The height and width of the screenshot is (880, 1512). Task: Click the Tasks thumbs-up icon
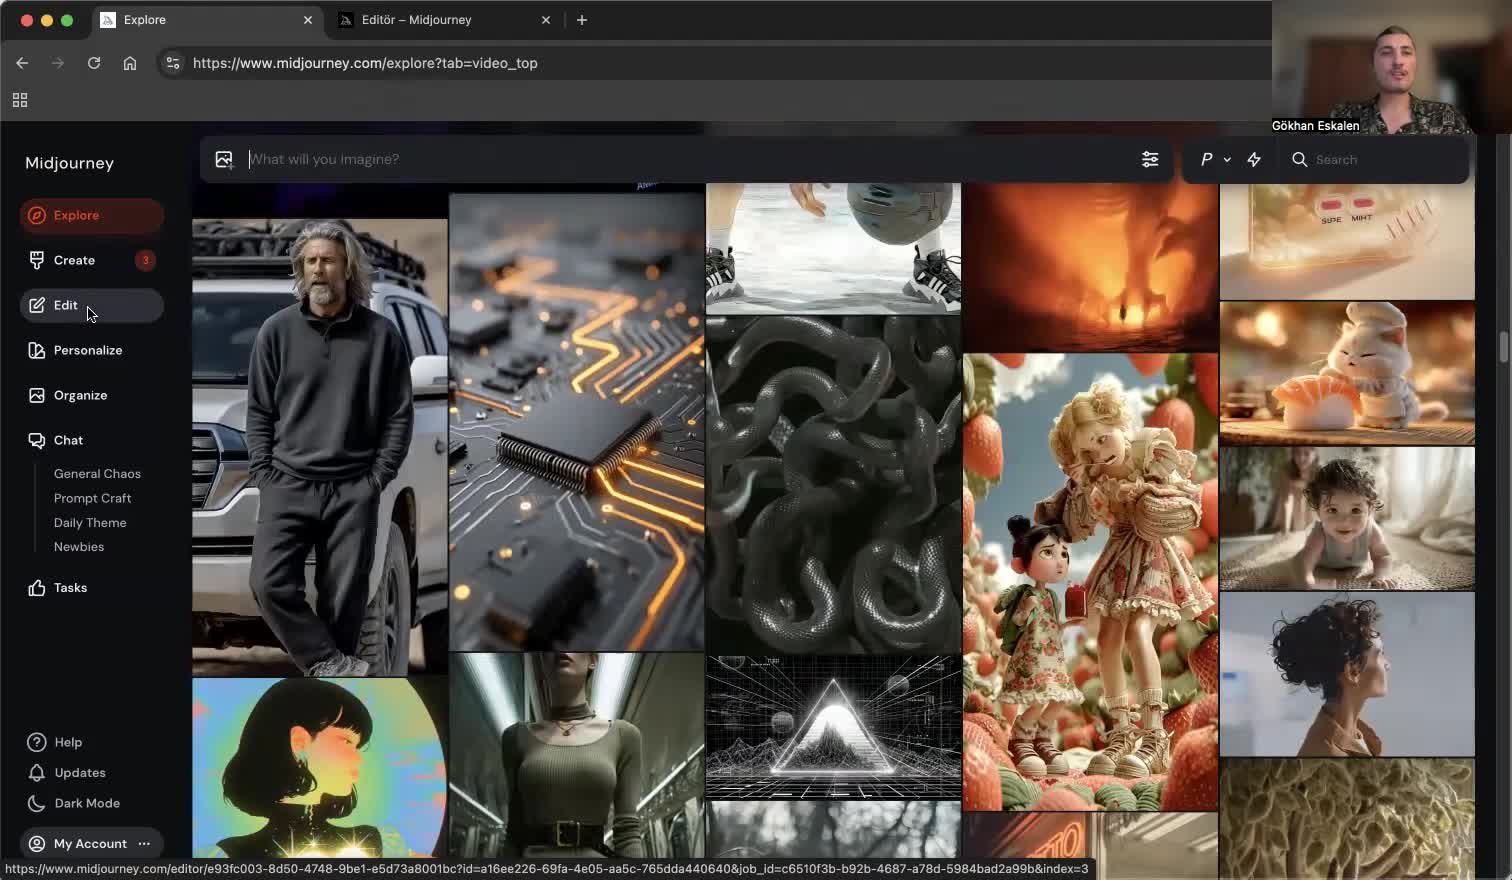point(37,588)
